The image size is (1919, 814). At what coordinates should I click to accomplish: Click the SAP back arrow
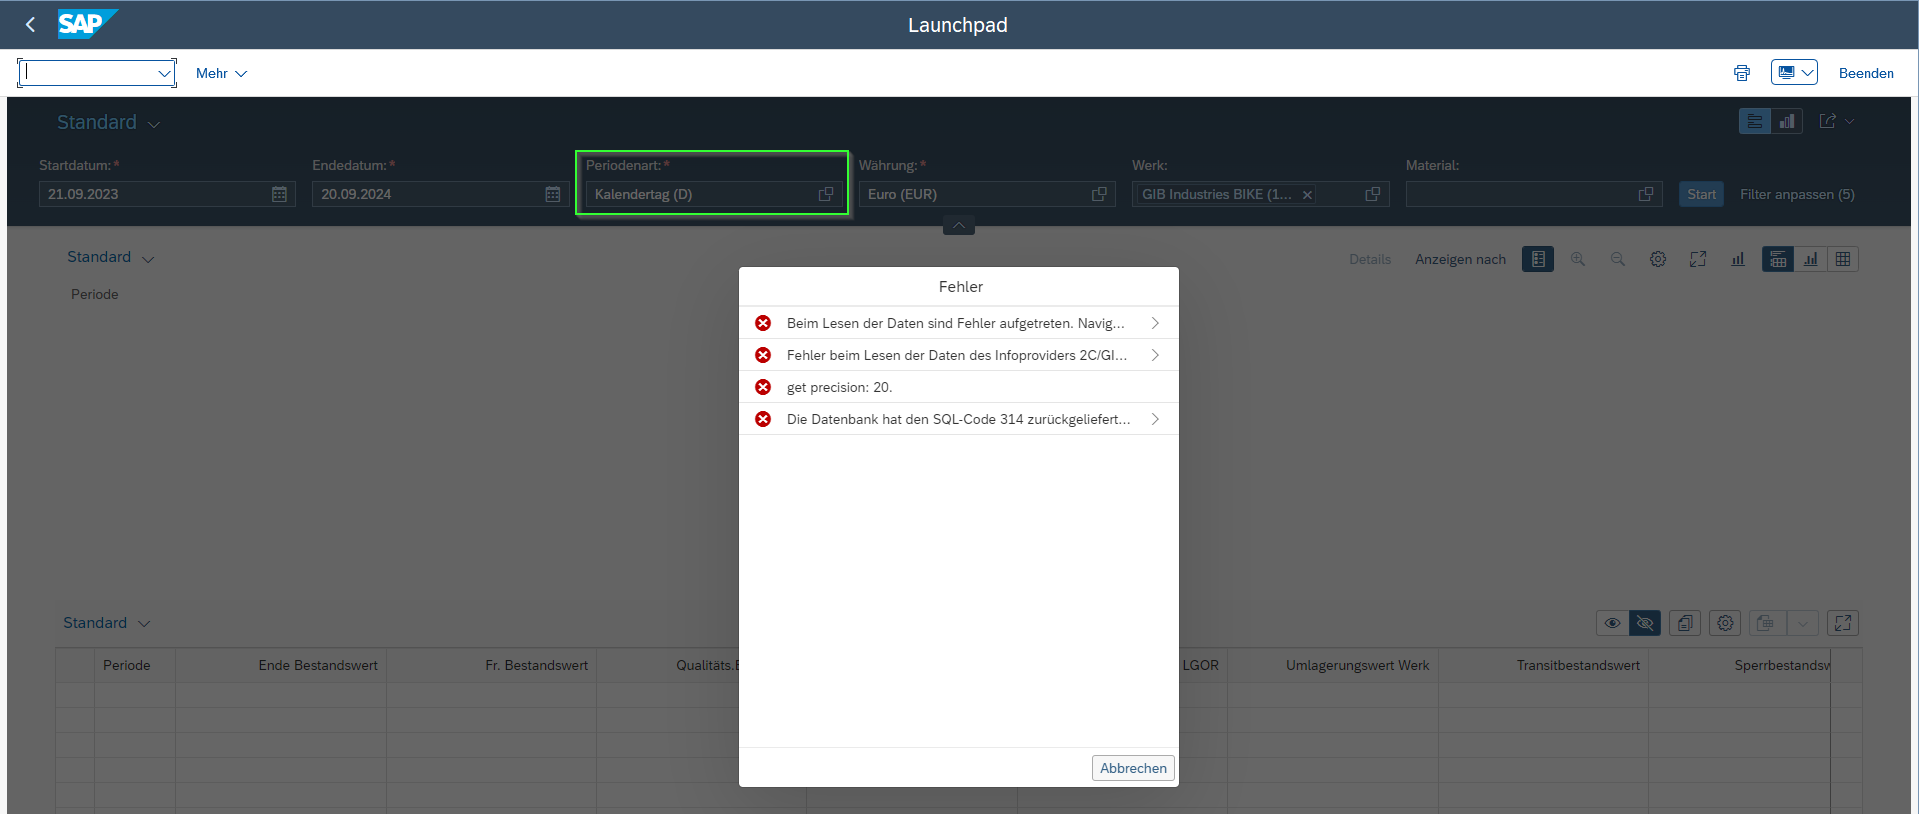coord(30,25)
